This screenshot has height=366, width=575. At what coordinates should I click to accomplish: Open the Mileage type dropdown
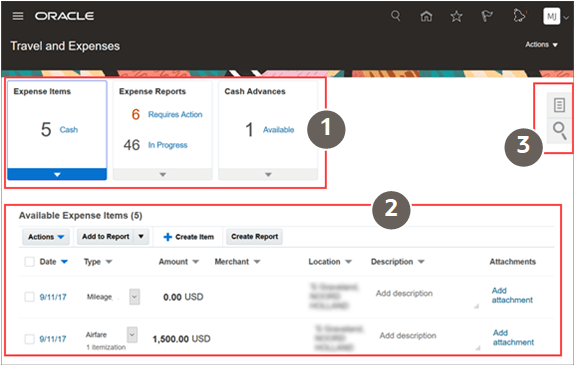click(x=135, y=297)
